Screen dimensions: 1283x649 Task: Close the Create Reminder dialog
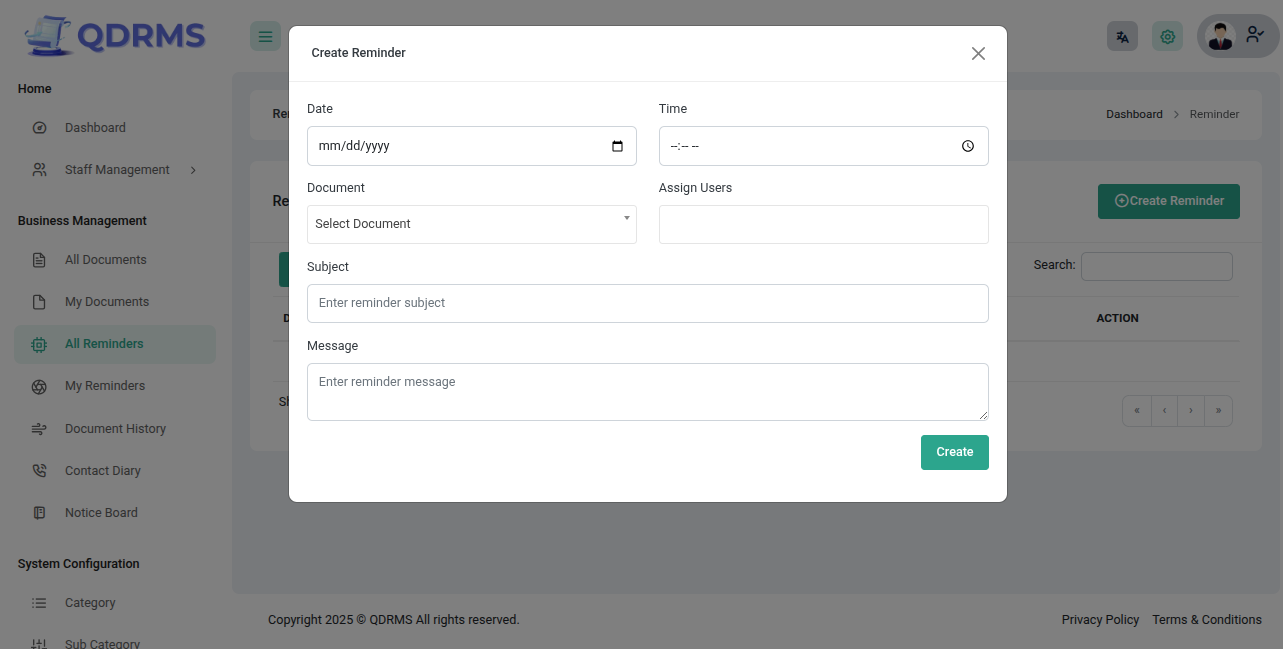978,53
